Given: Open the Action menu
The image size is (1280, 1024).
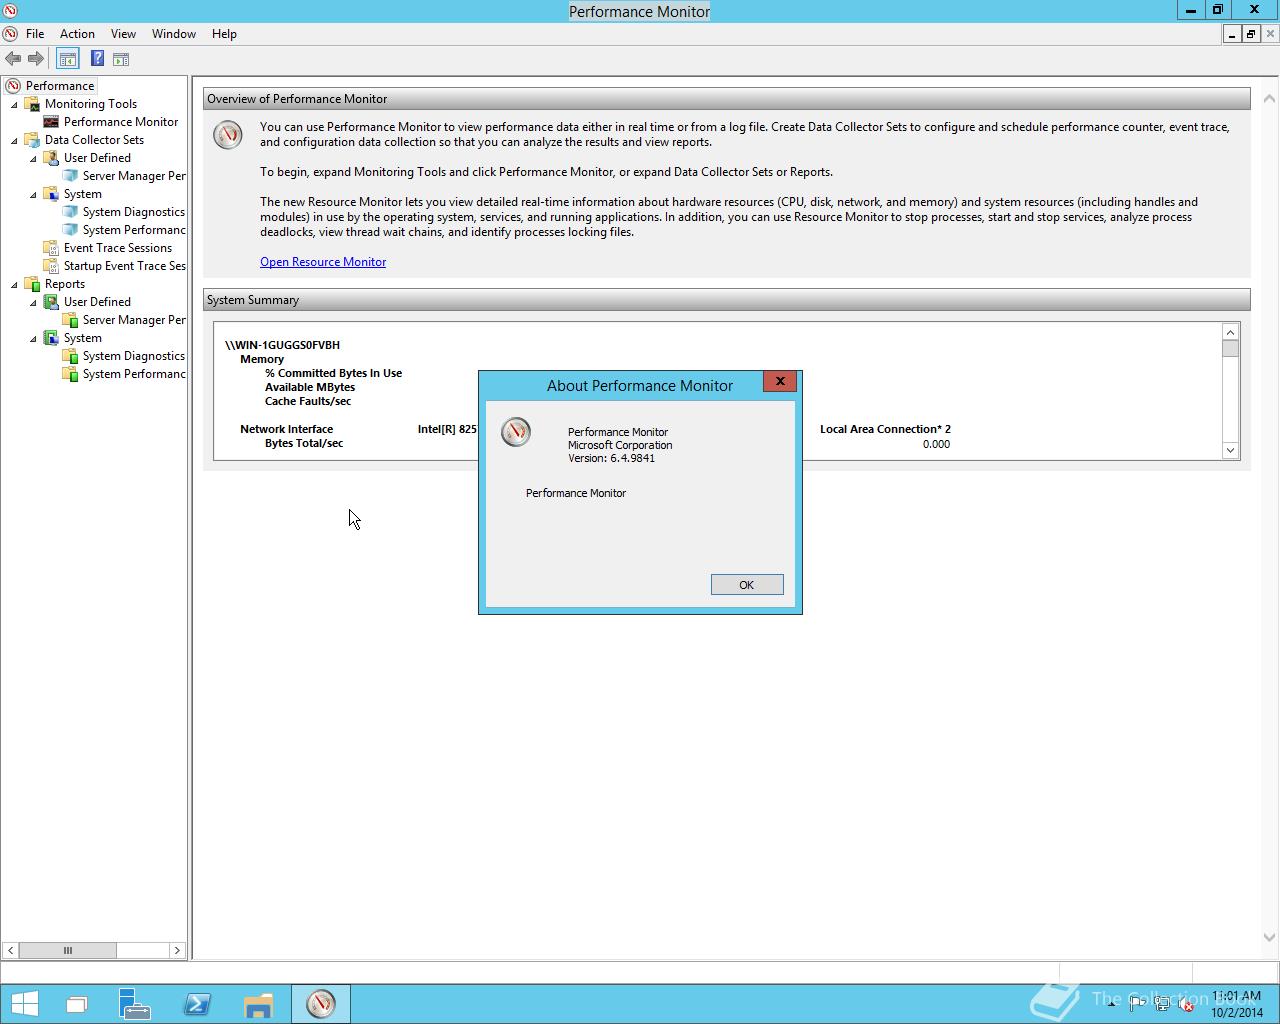Looking at the screenshot, I should (x=77, y=34).
